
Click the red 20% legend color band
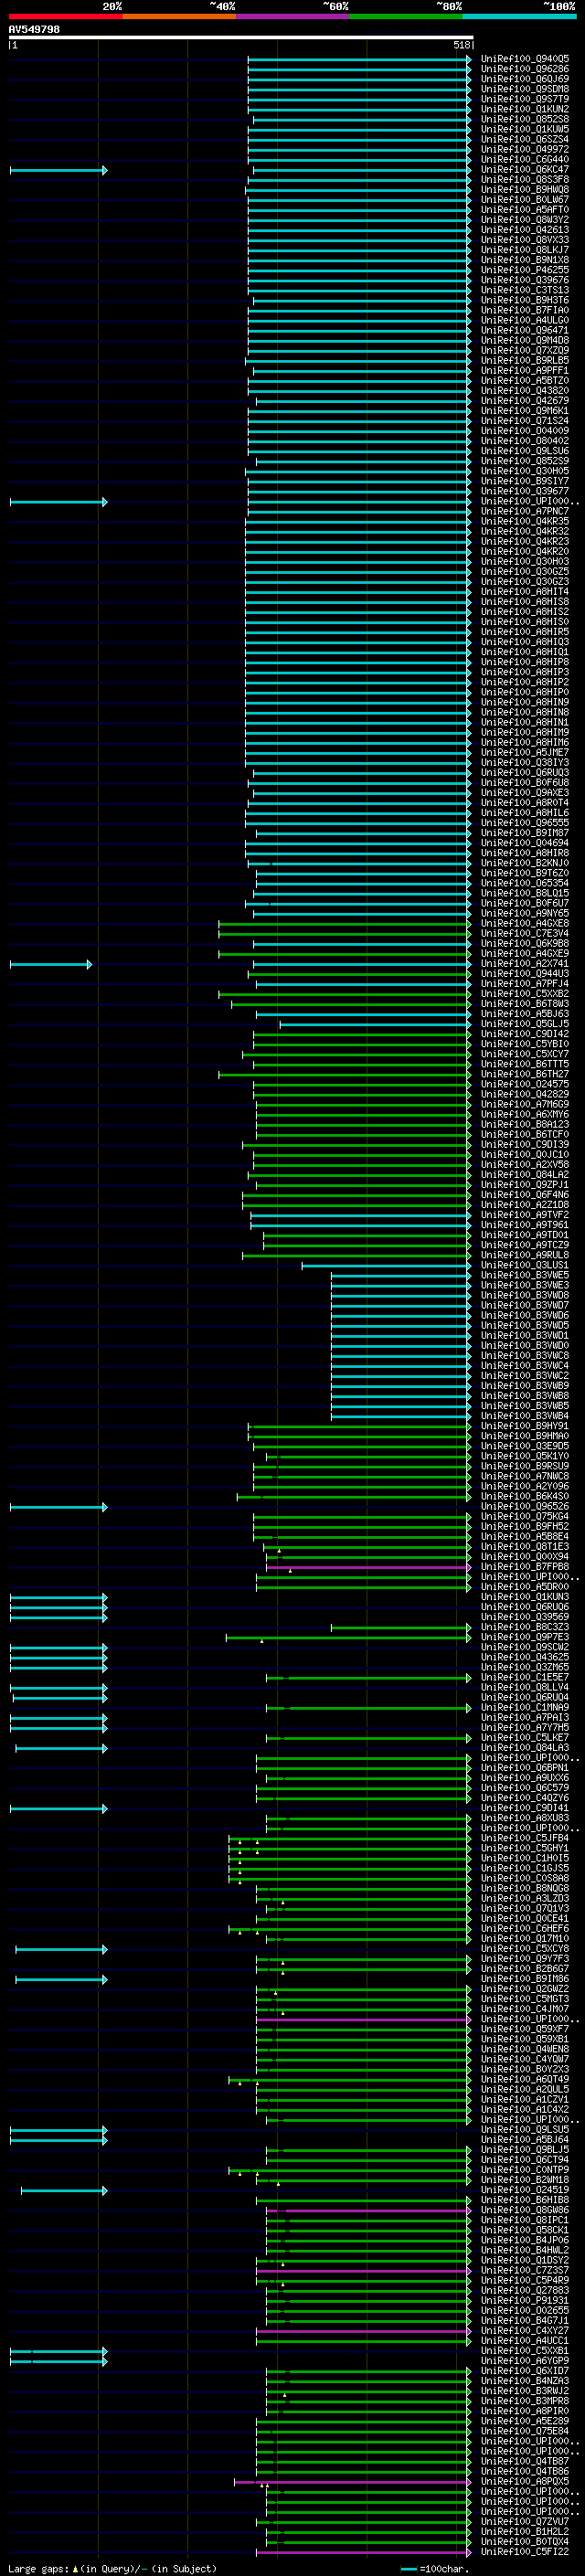coord(66,16)
